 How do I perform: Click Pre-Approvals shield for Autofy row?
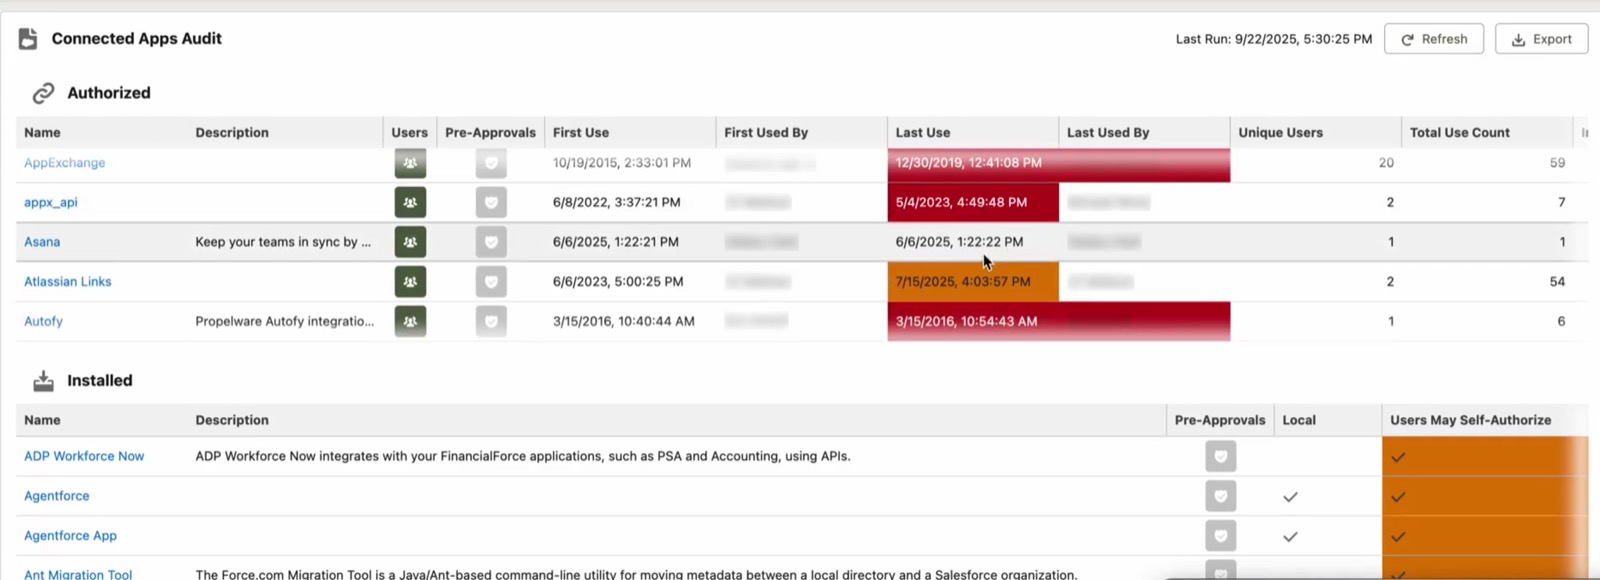pyautogui.click(x=491, y=321)
